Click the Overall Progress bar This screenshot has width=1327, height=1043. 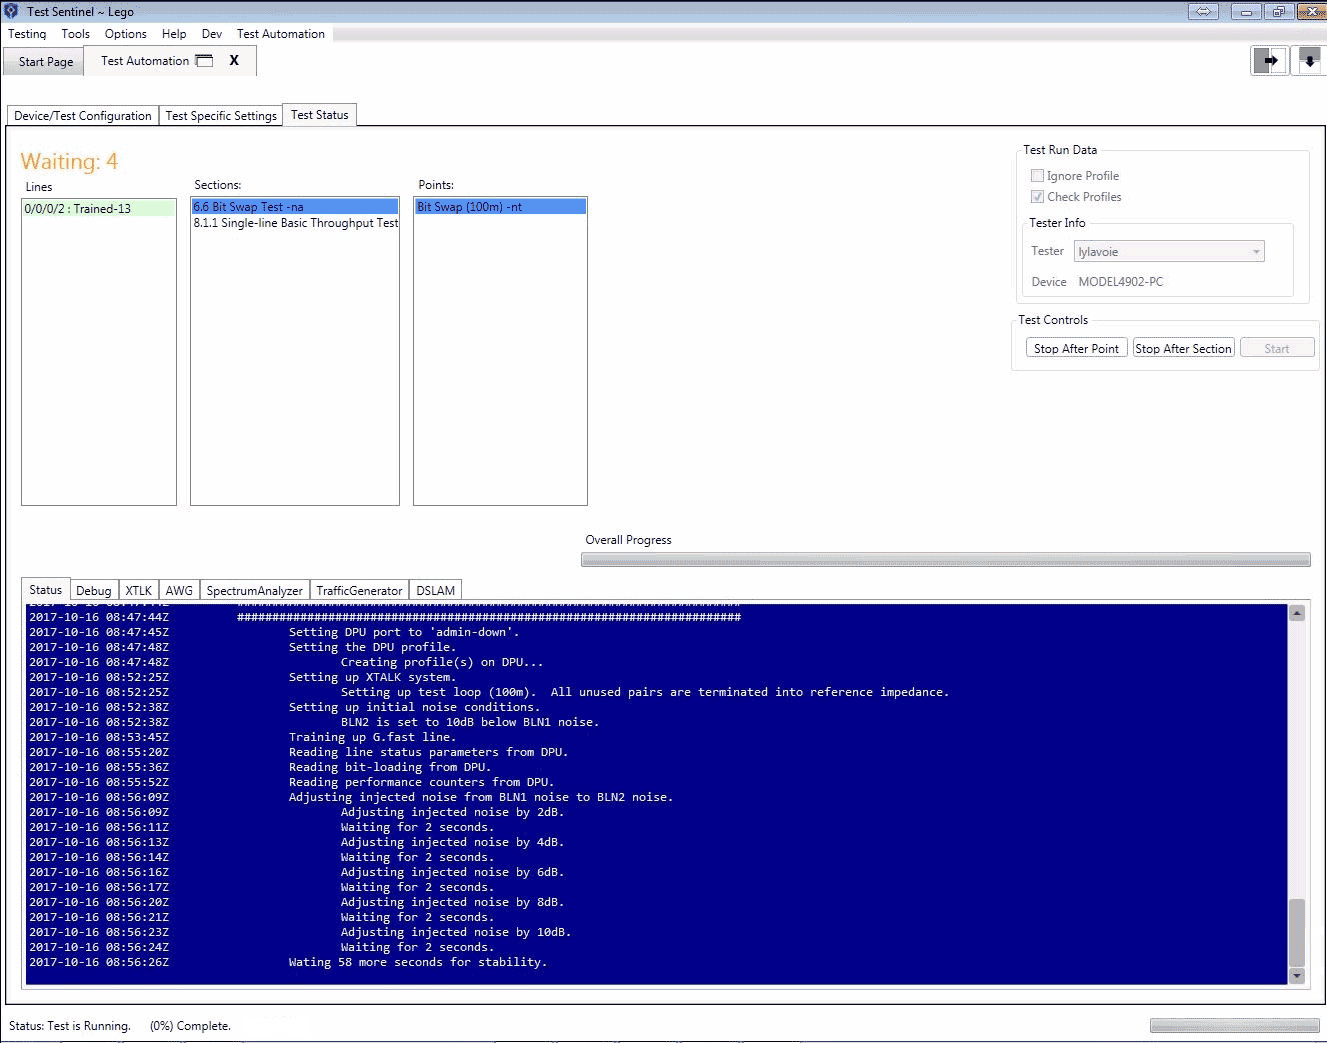coord(945,560)
